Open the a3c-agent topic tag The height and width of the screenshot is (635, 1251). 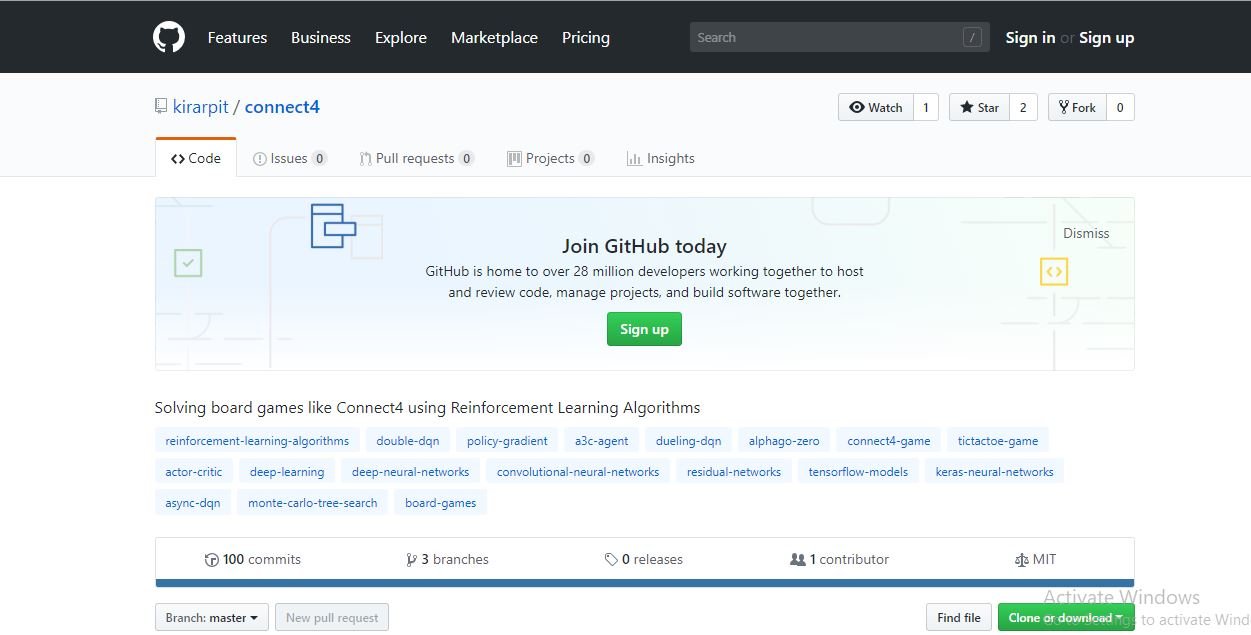602,441
